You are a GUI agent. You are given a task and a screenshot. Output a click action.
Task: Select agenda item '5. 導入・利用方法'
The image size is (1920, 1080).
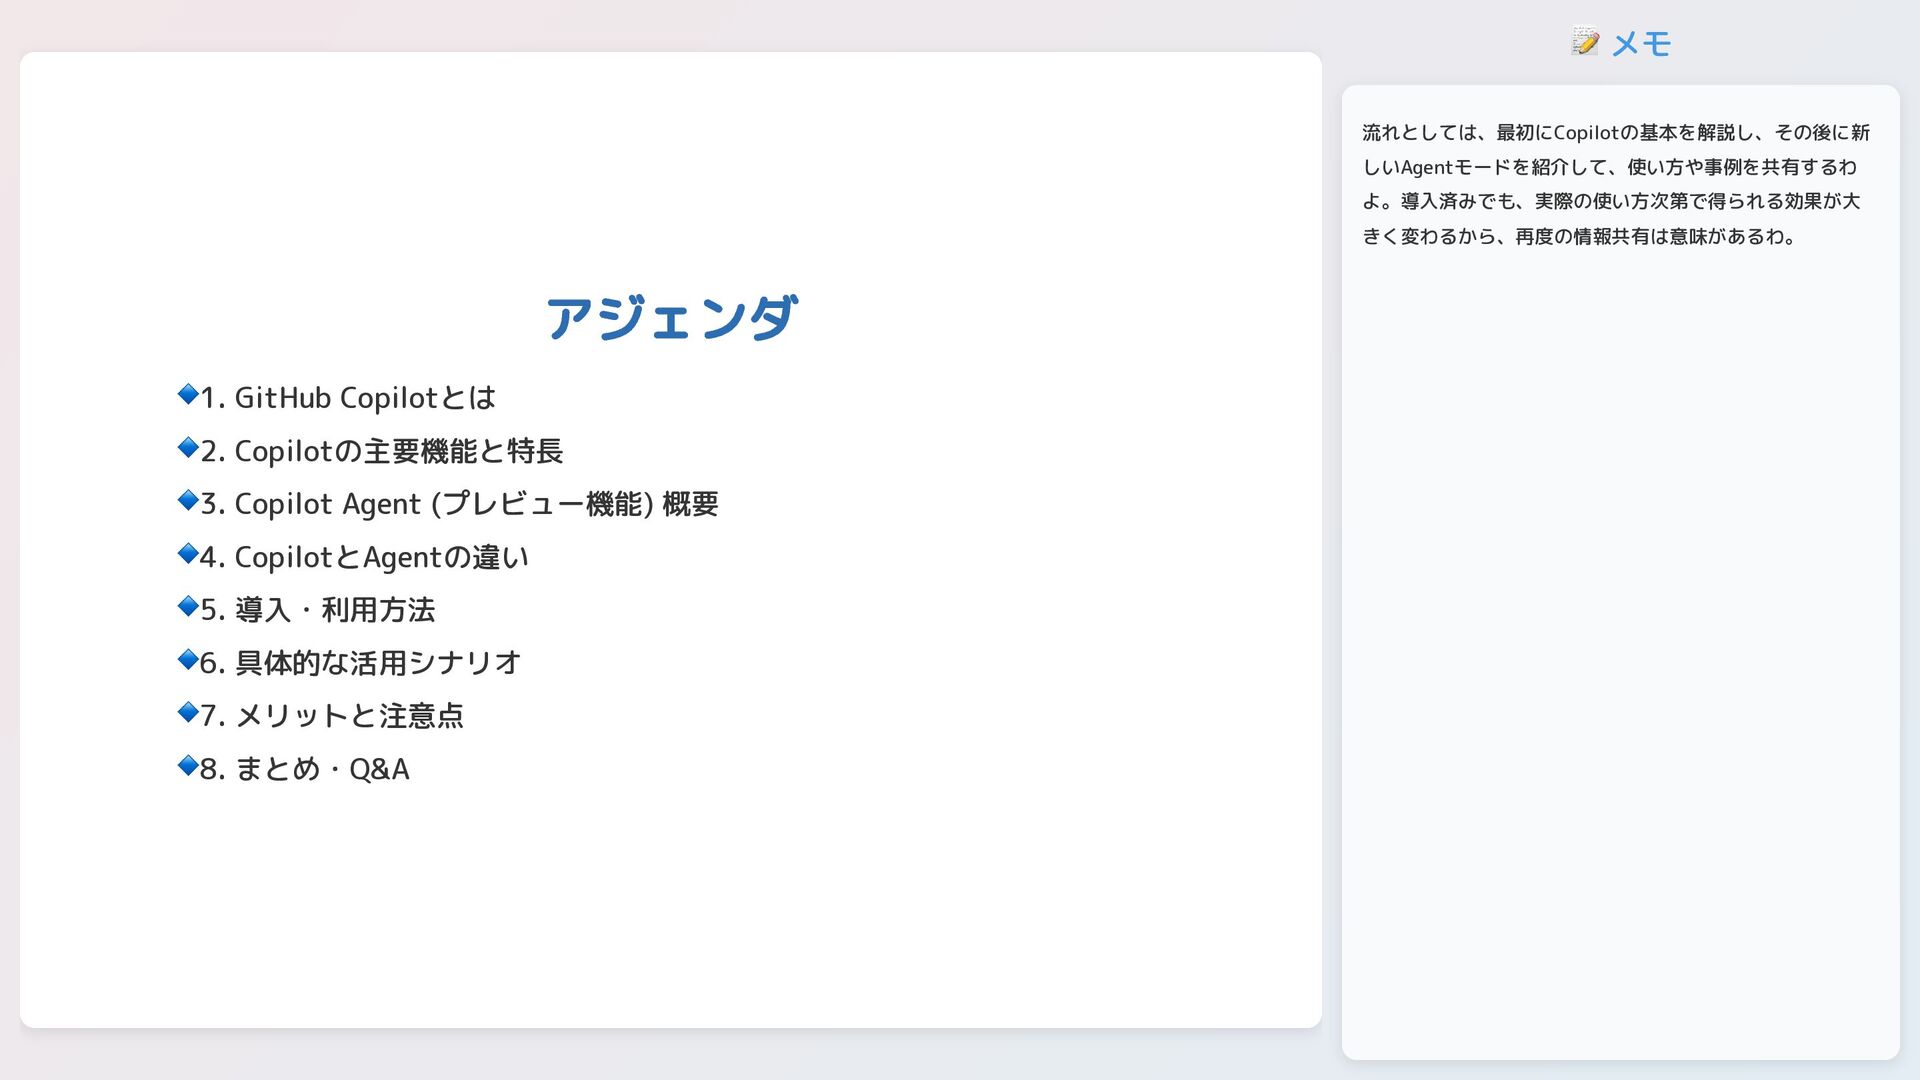318,610
